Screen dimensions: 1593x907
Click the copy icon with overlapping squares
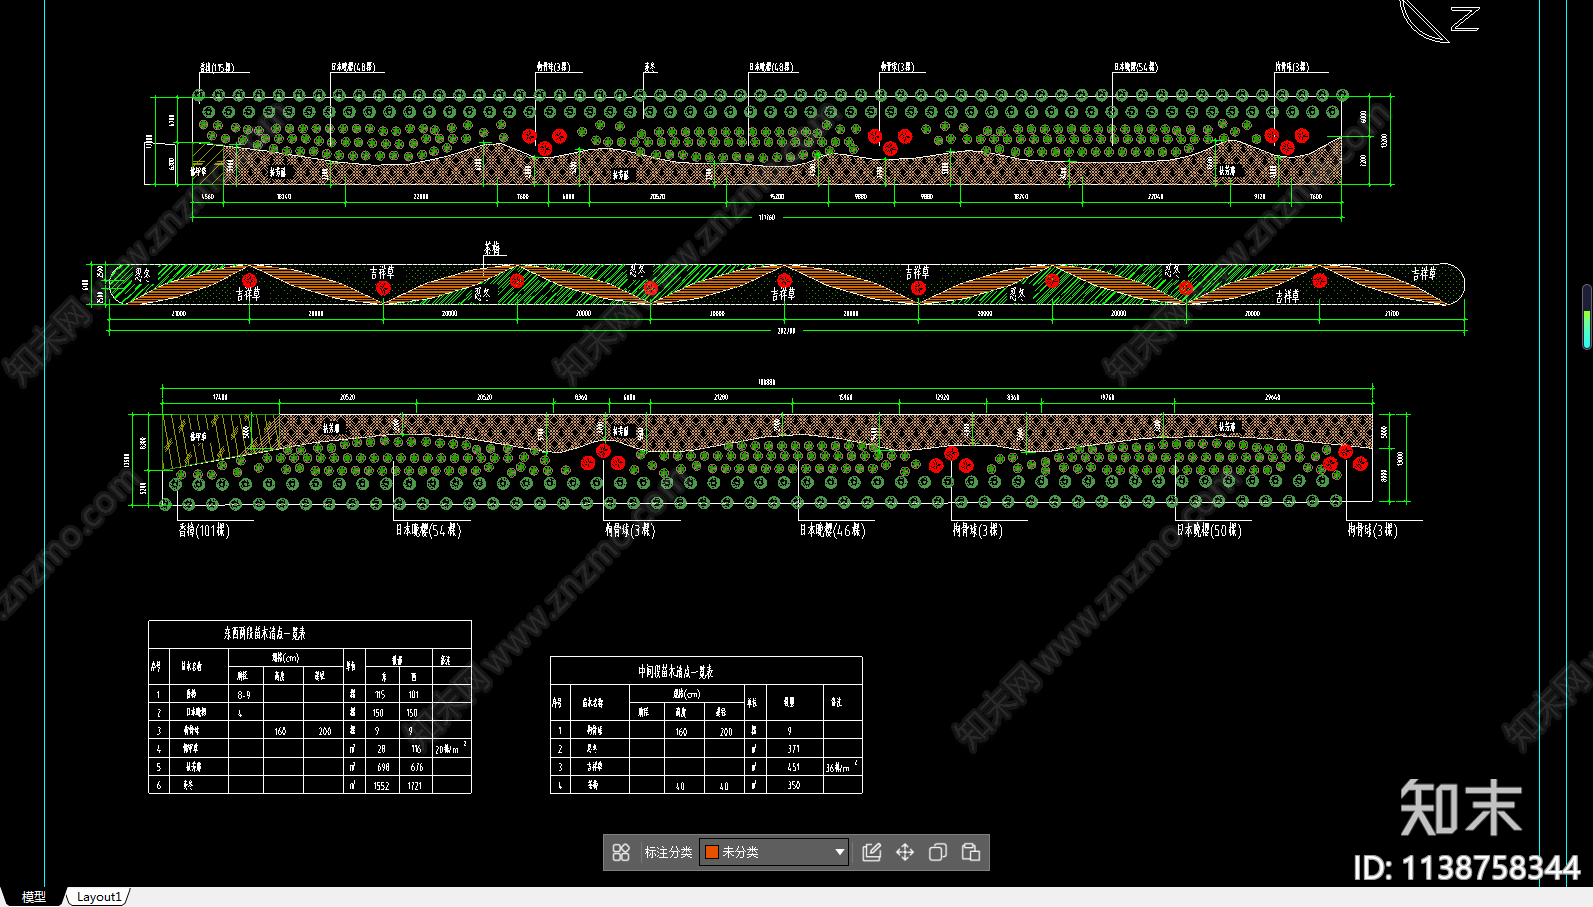coord(938,852)
